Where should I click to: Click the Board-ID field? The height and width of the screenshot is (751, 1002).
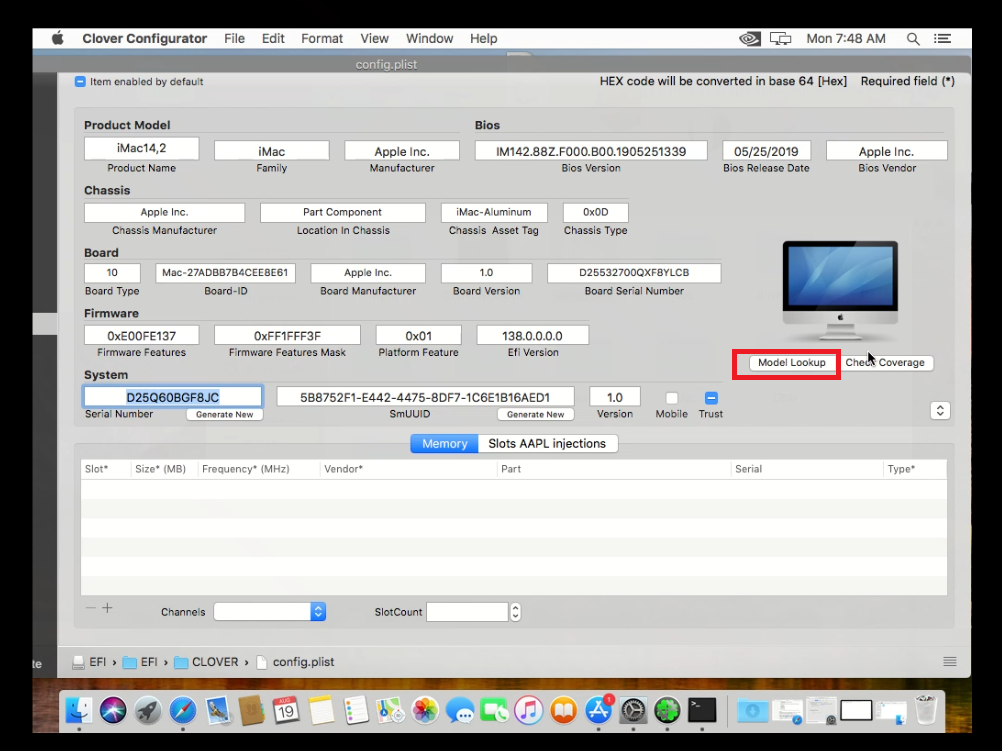pyautogui.click(x=225, y=272)
